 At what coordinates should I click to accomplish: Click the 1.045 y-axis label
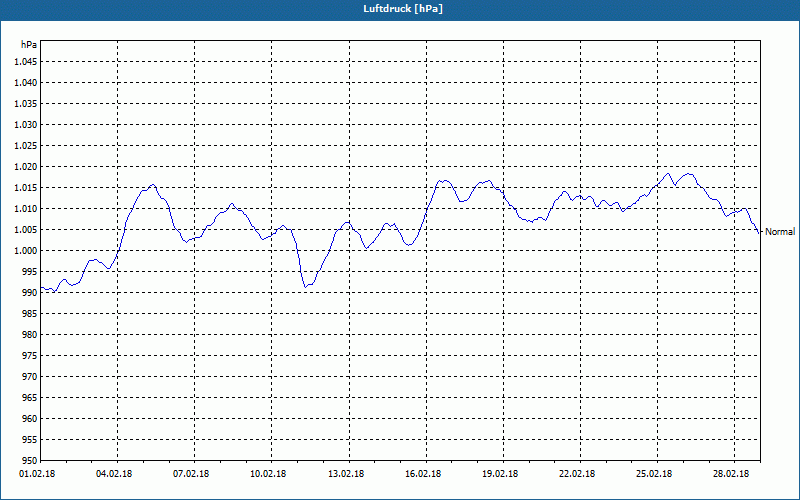click(x=26, y=62)
